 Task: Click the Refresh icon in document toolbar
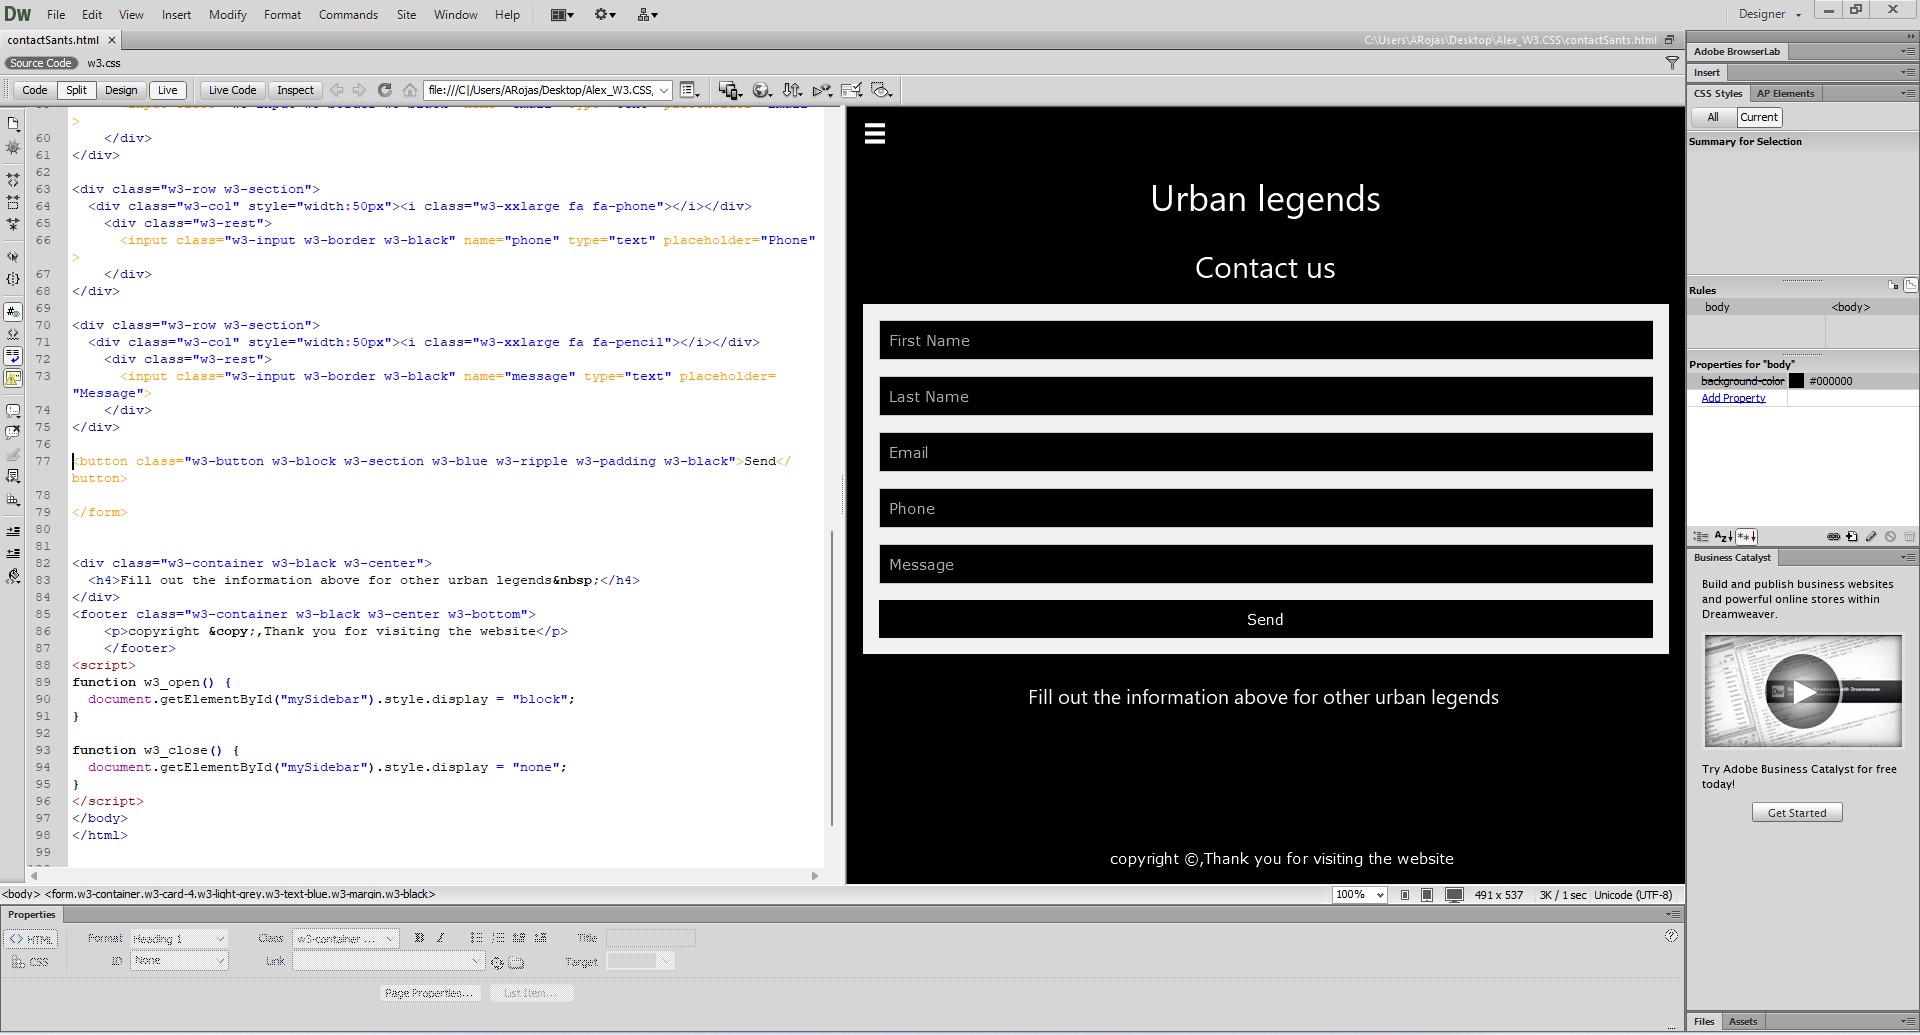[x=385, y=90]
